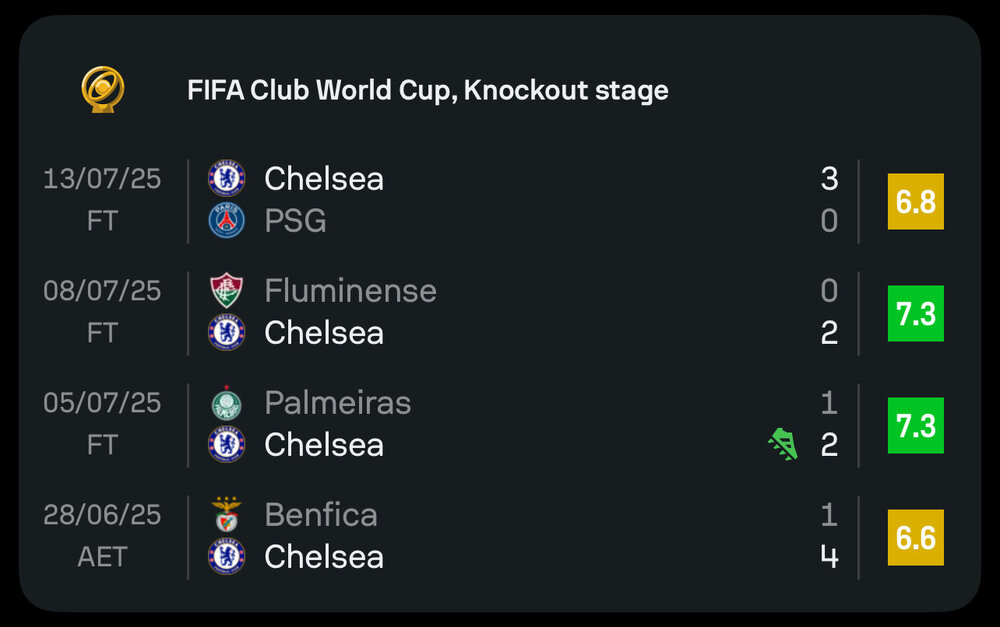Click Chelsea crest in the Benfica match

(x=226, y=557)
